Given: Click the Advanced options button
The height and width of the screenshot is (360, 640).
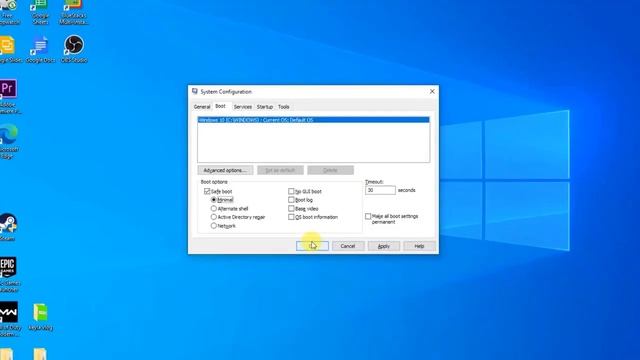Looking at the screenshot, I should tap(225, 170).
